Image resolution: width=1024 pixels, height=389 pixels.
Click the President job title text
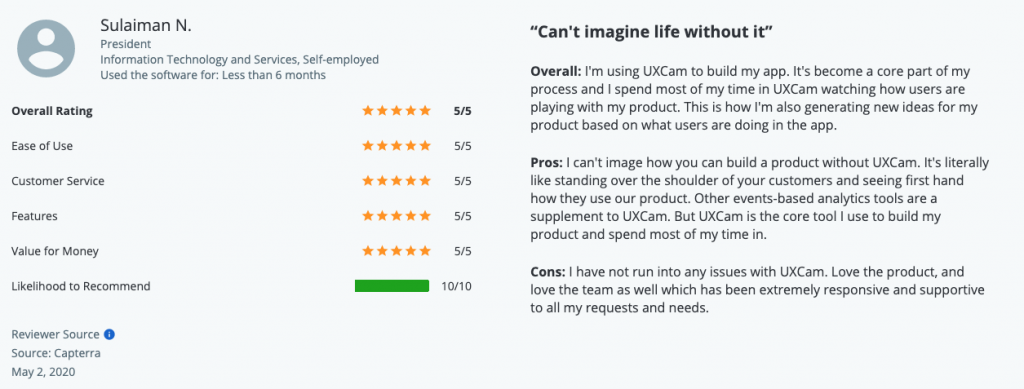[125, 44]
